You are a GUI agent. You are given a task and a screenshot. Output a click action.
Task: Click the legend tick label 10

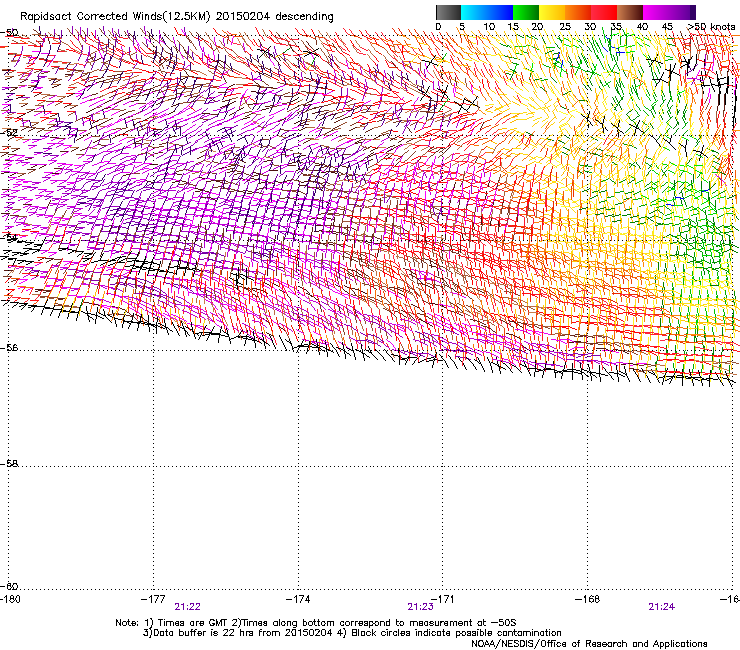click(489, 26)
